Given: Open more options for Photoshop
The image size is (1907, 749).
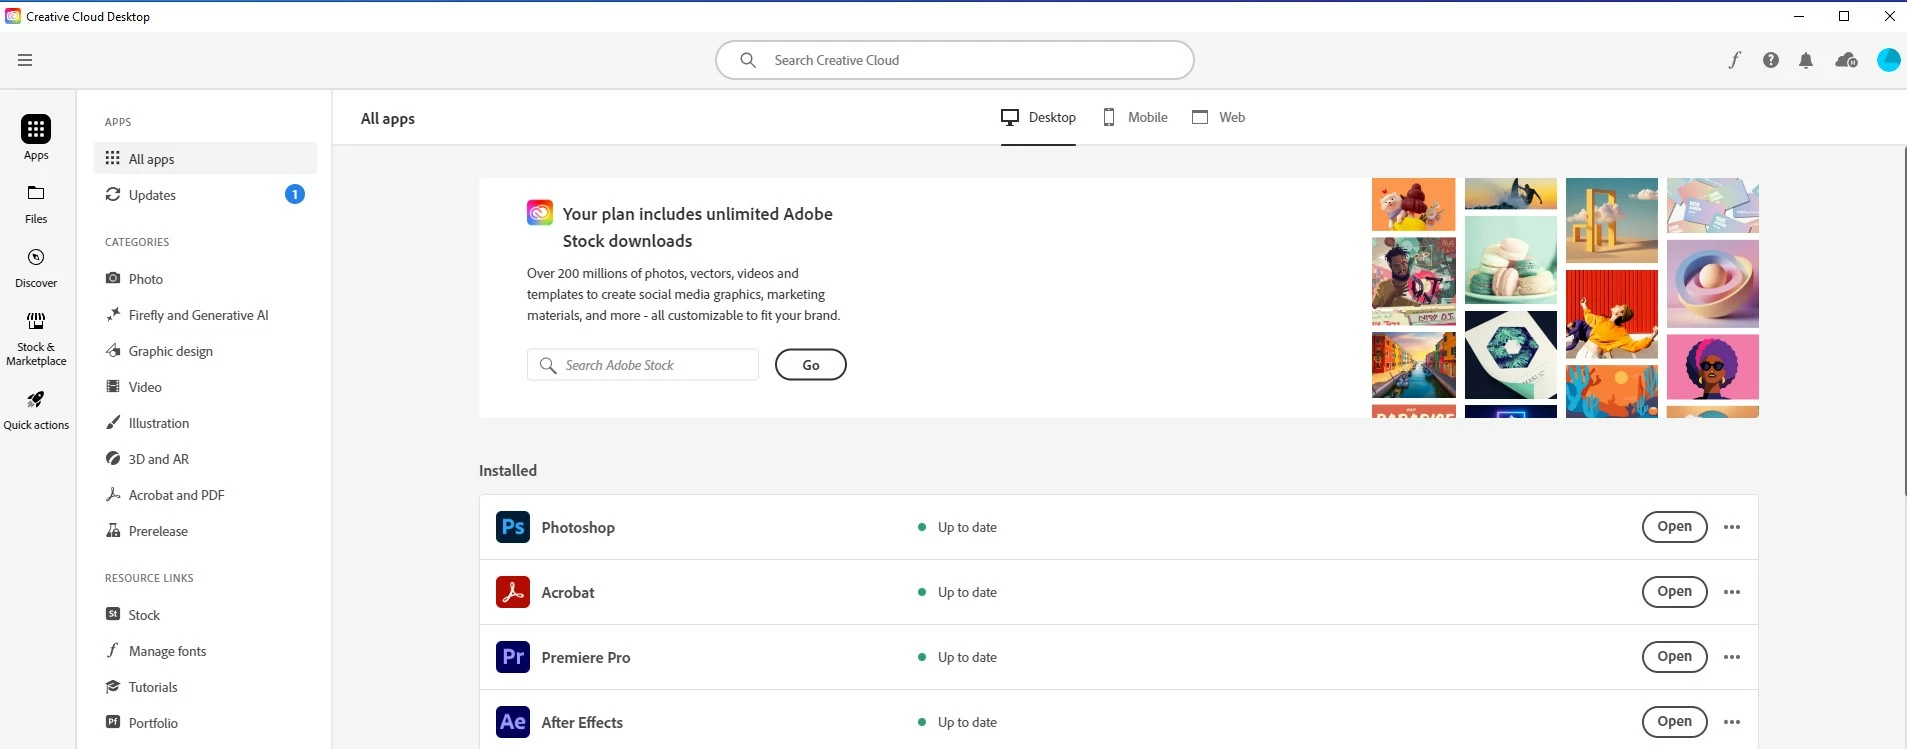Looking at the screenshot, I should 1732,527.
